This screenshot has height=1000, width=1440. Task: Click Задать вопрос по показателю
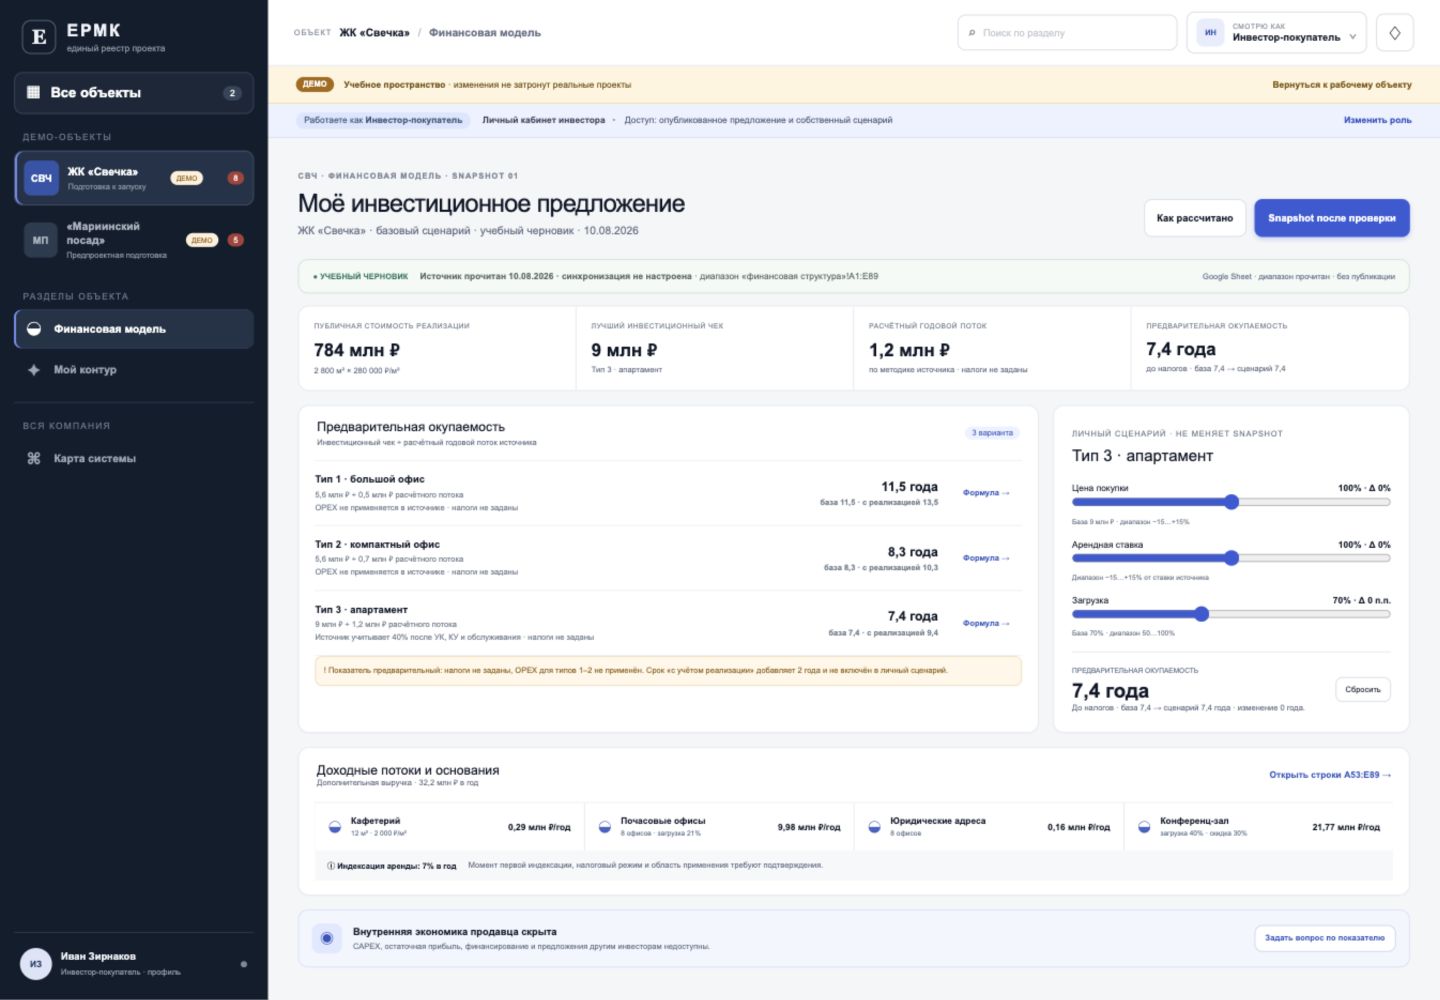(1325, 938)
